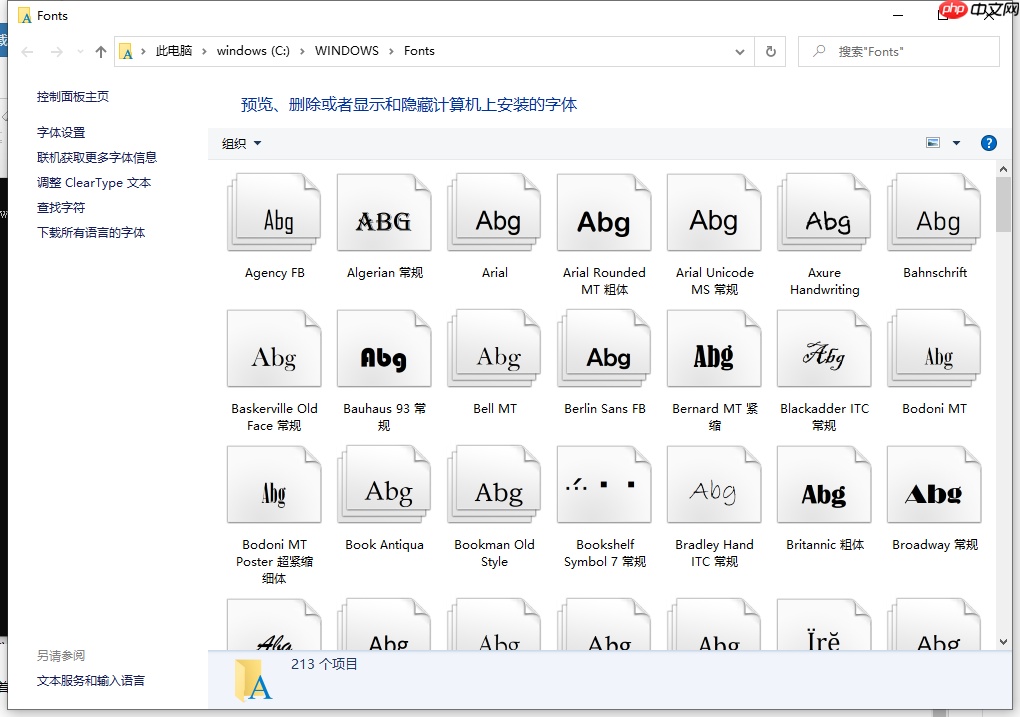Viewport: 1020px width, 717px height.
Task: Open 字体设置 font settings link
Action: point(61,132)
